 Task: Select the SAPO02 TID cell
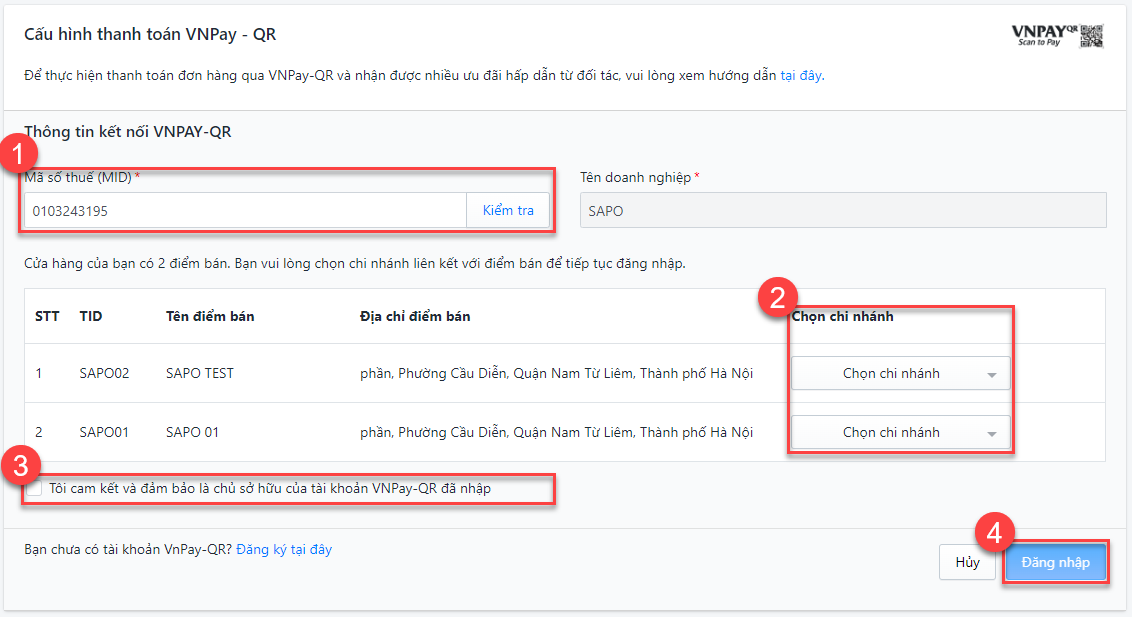(x=104, y=373)
